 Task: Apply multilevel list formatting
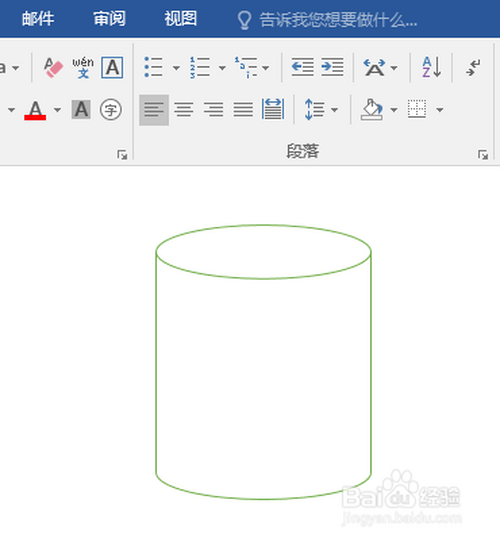pos(246,67)
